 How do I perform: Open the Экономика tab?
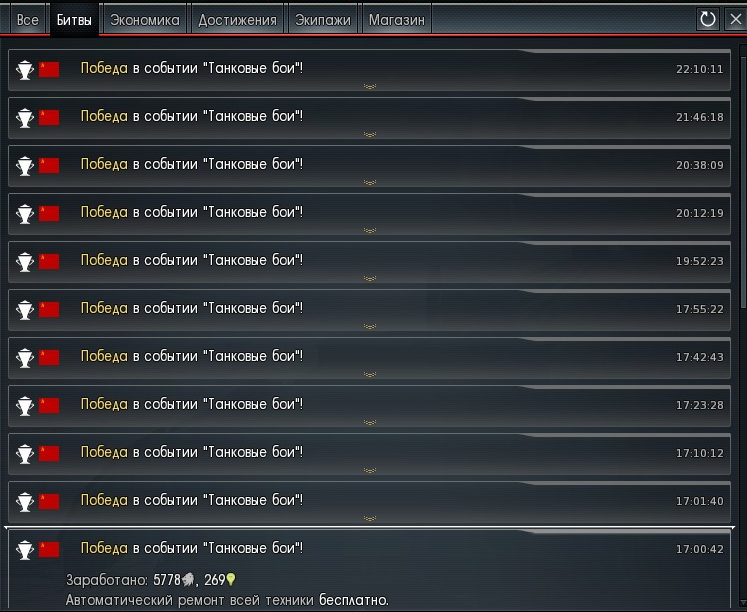click(x=145, y=20)
